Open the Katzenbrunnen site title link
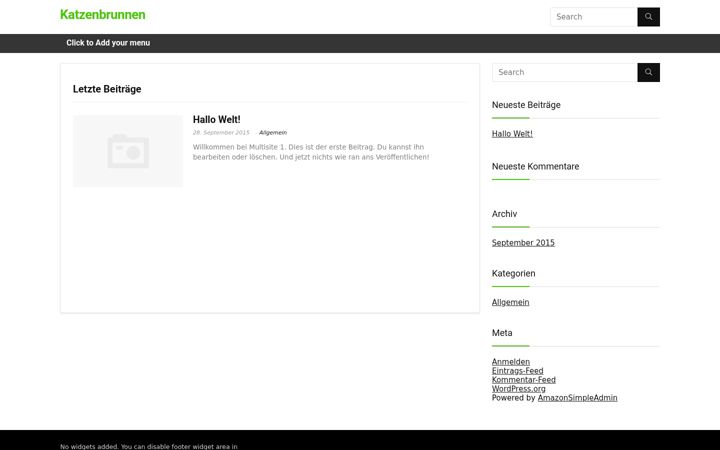The image size is (720, 450). point(102,15)
